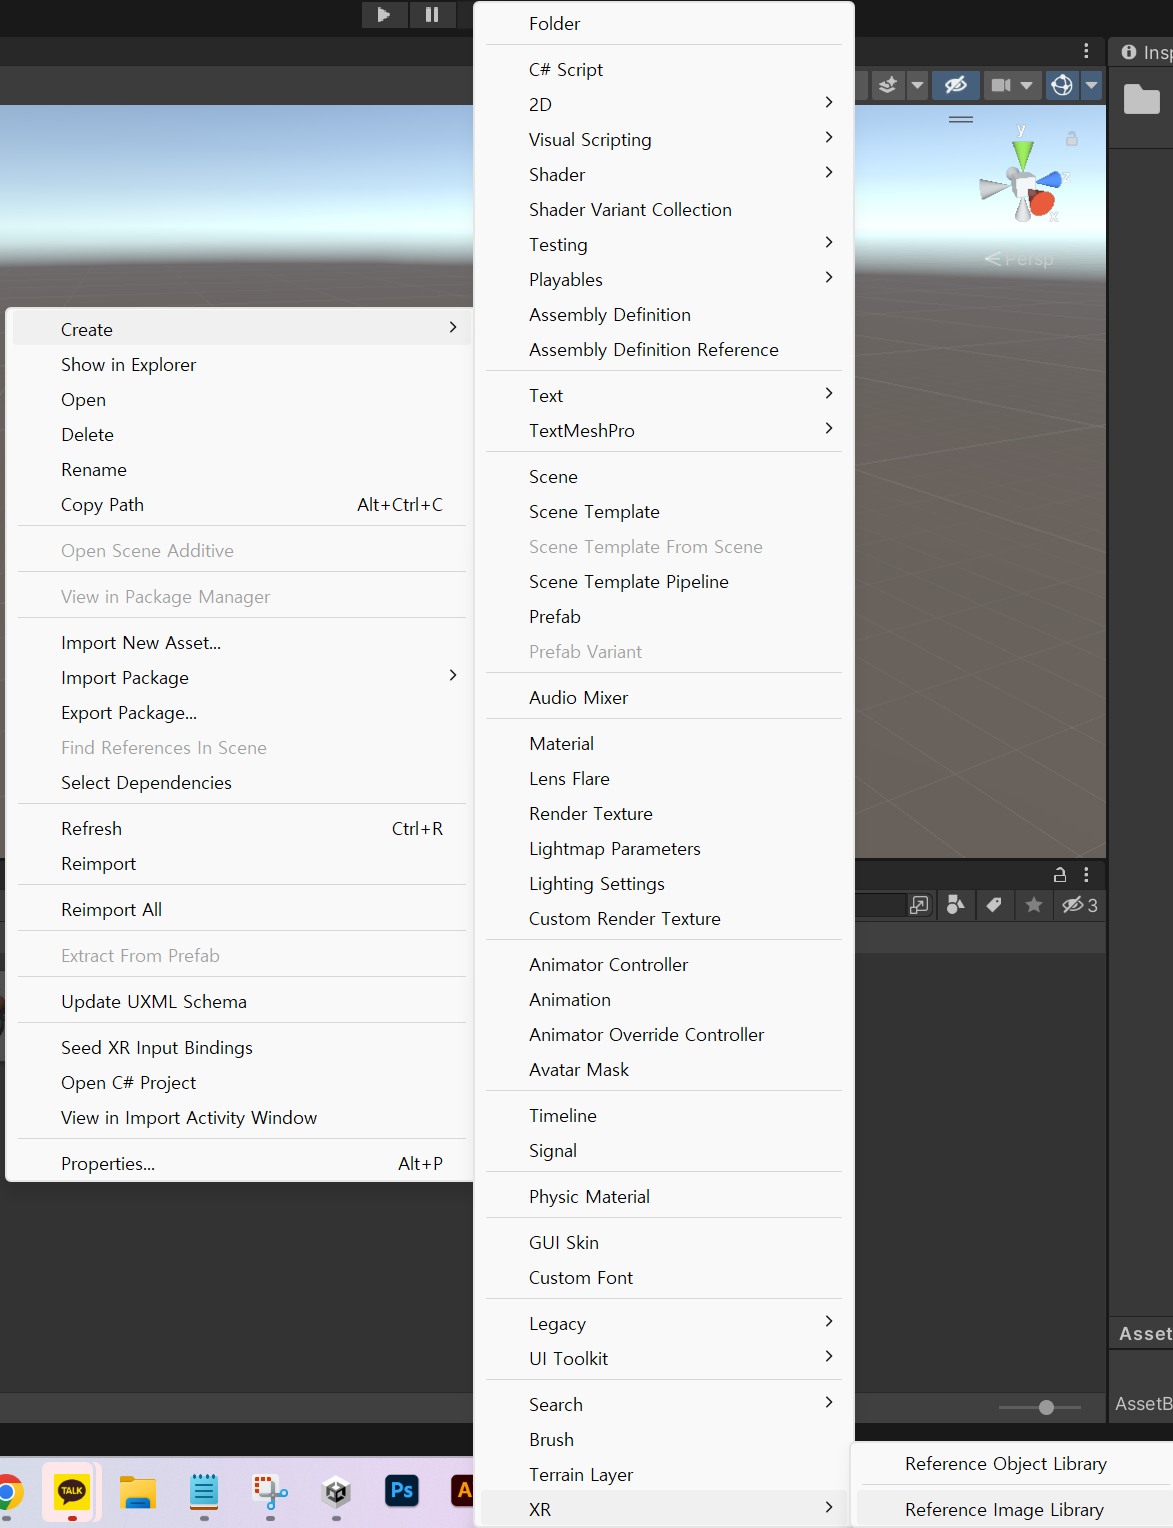1173x1528 pixels.
Task: Toggle hidden objects scene visibility button
Action: click(x=956, y=85)
